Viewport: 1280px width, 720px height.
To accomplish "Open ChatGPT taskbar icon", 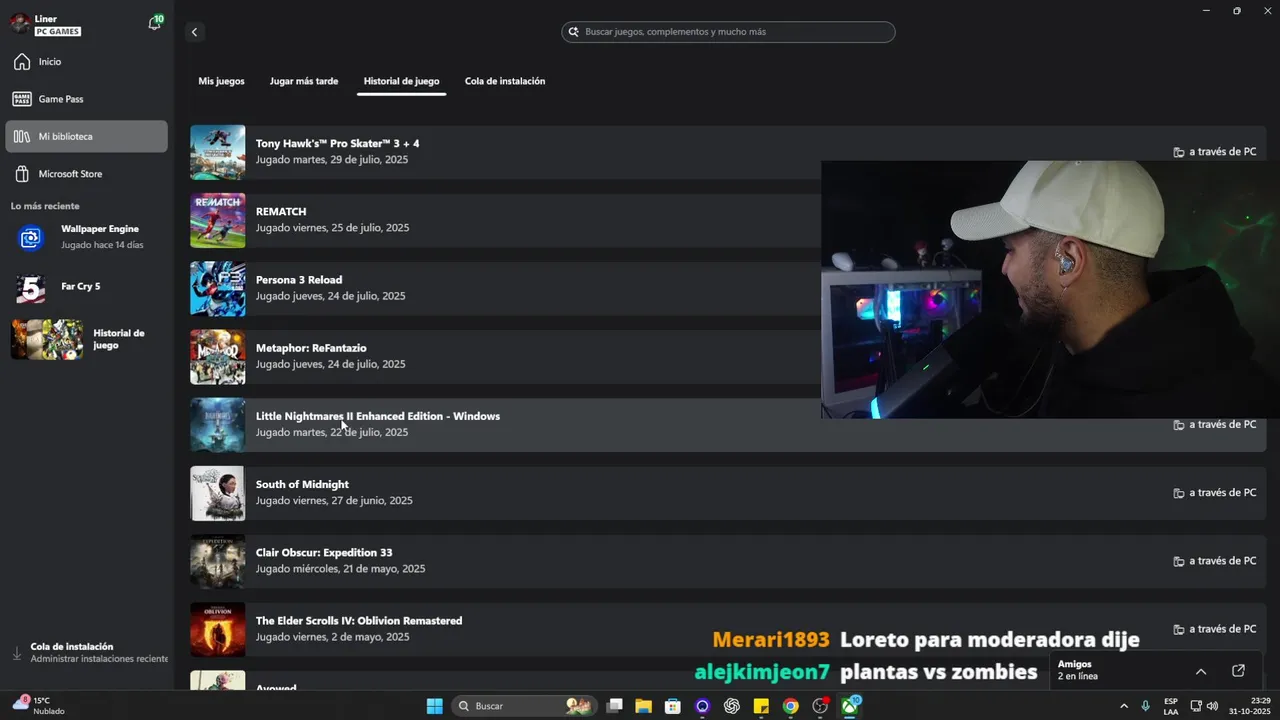I will [x=732, y=706].
